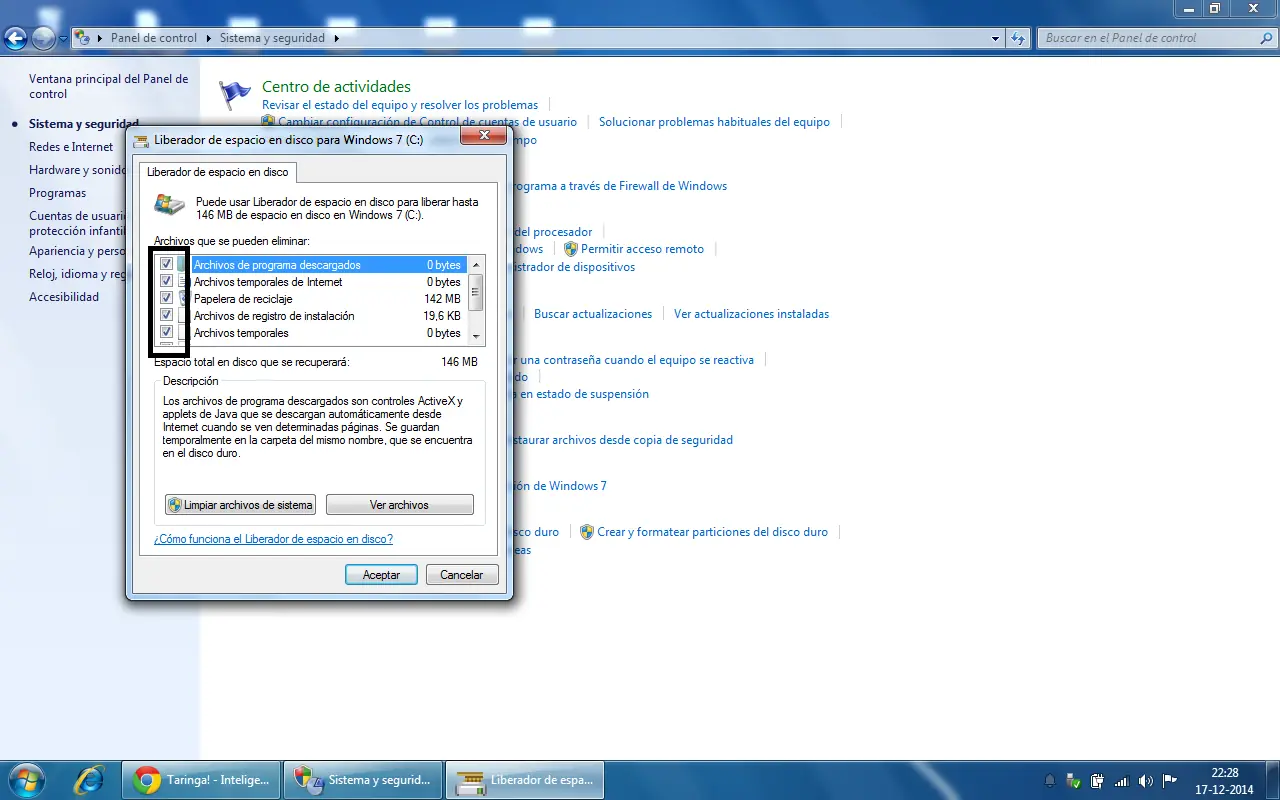Open Solucionar problemas habituales del equipo
This screenshot has height=800, width=1280.
tap(714, 122)
